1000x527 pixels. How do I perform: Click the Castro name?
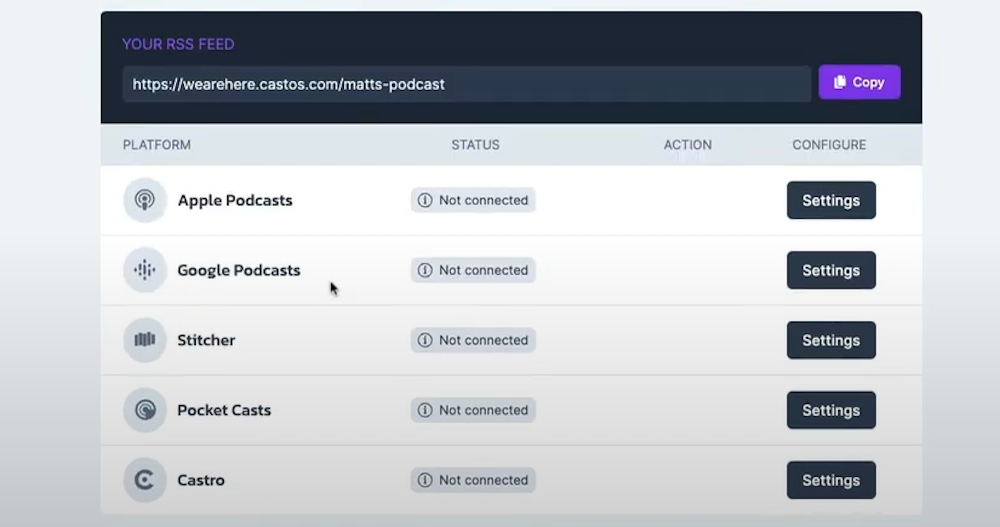click(x=201, y=480)
